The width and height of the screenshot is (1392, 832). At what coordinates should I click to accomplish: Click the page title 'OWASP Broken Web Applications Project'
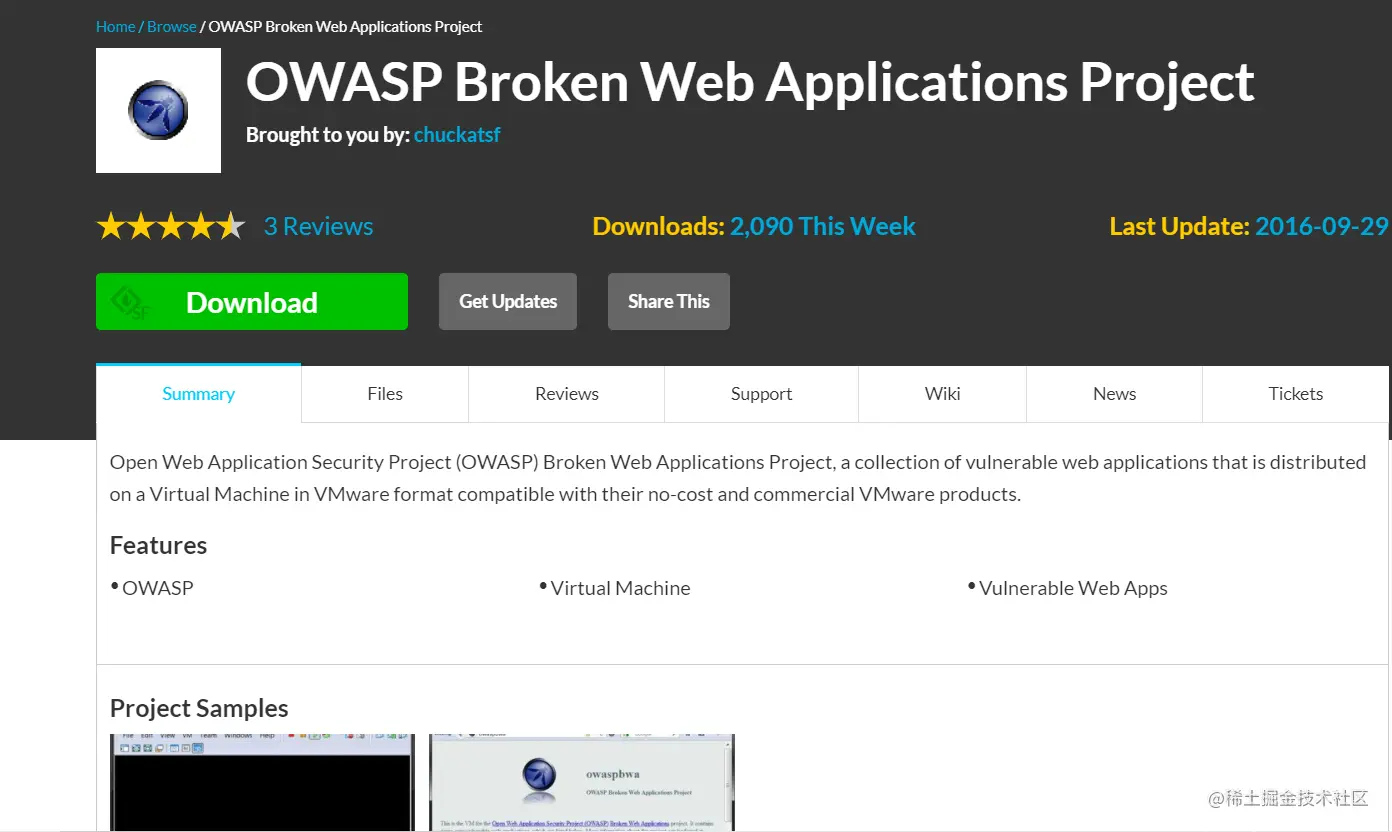[x=750, y=82]
